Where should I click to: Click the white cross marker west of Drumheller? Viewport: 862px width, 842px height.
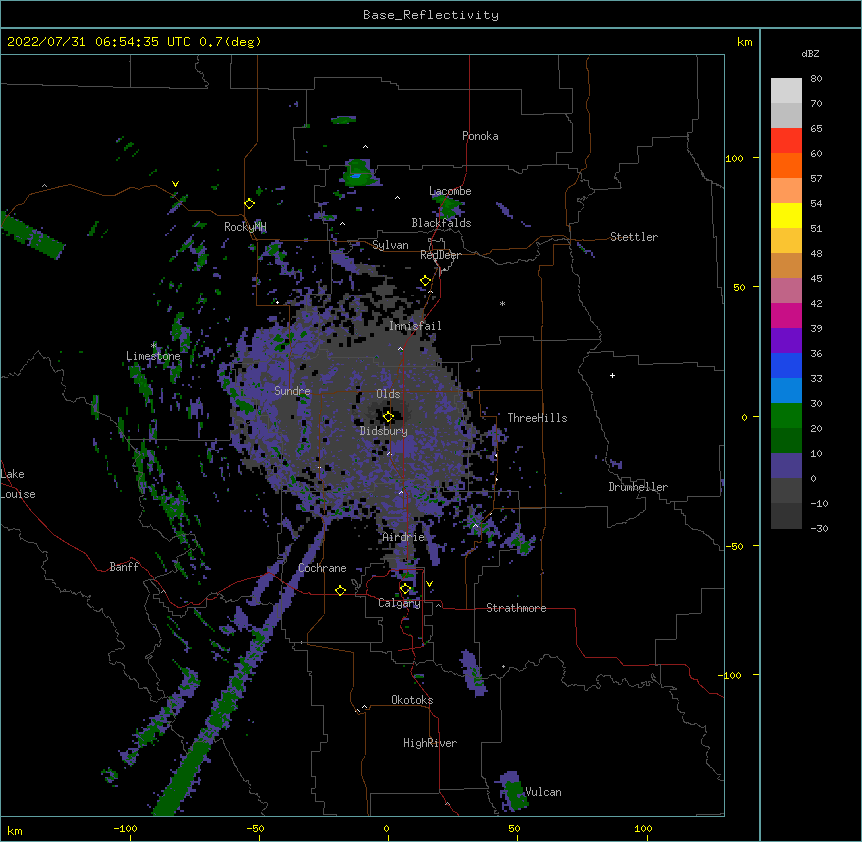pyautogui.click(x=612, y=375)
